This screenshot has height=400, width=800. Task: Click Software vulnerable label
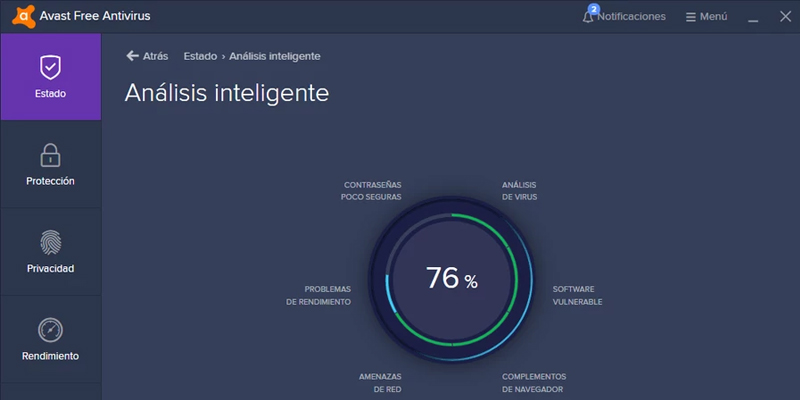(x=577, y=295)
